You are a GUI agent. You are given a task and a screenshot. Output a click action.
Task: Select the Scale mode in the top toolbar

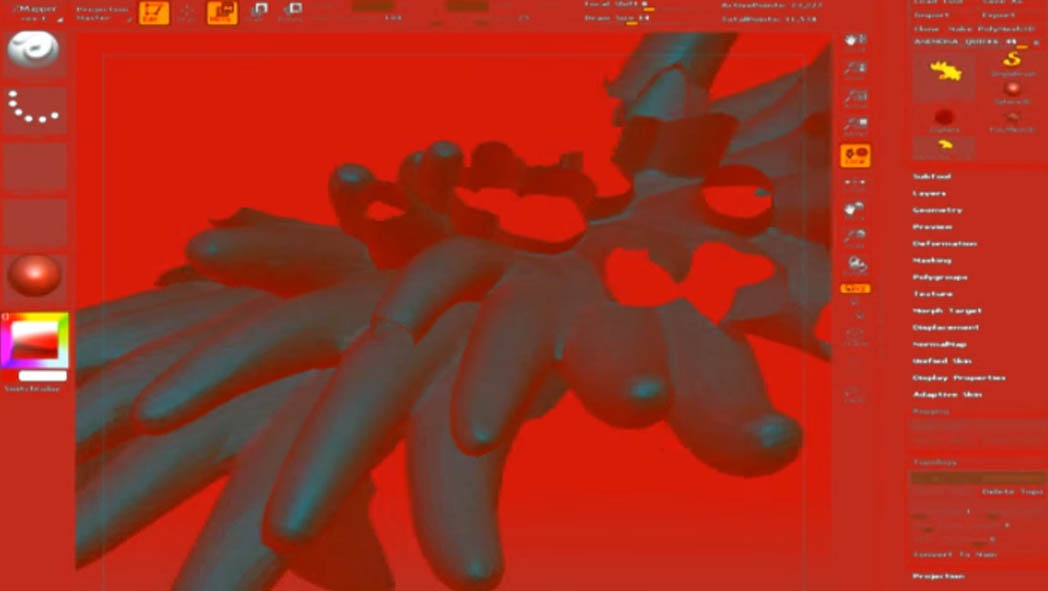tap(257, 13)
